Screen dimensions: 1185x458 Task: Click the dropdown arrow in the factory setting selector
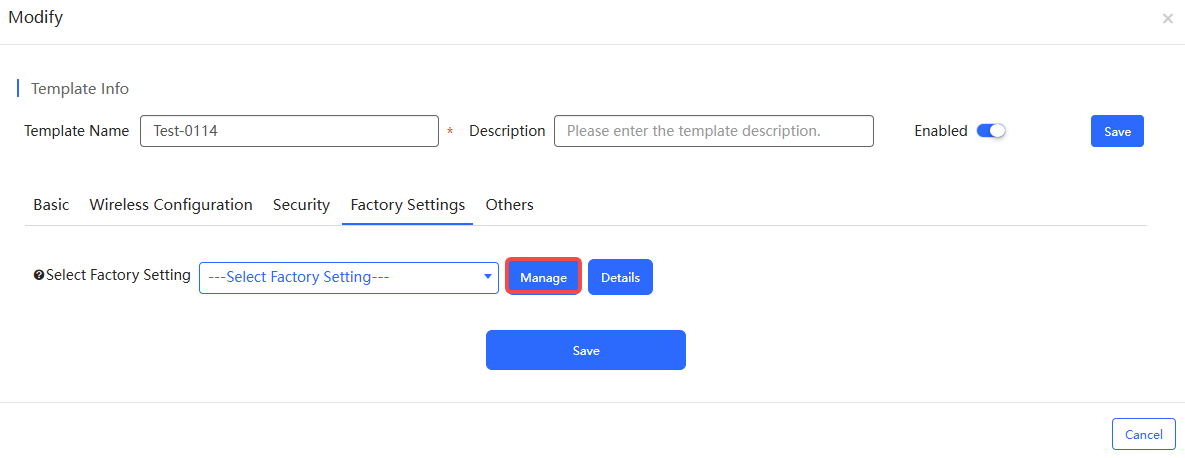[x=487, y=277]
